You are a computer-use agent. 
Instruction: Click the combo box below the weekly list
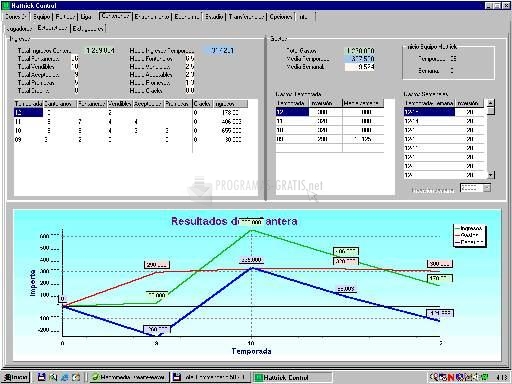click(x=475, y=188)
